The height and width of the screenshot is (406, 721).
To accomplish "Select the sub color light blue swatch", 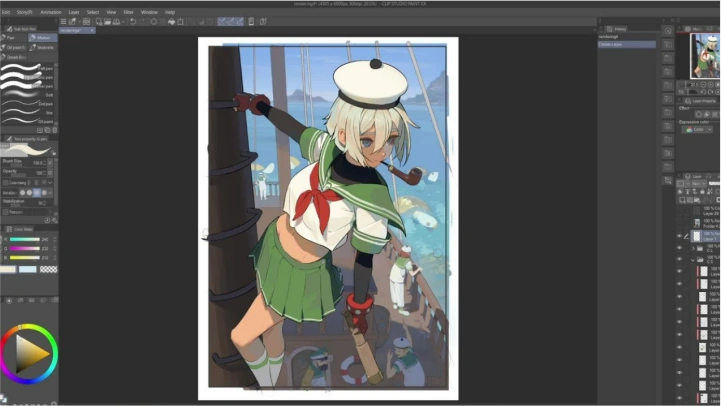I will [x=28, y=269].
